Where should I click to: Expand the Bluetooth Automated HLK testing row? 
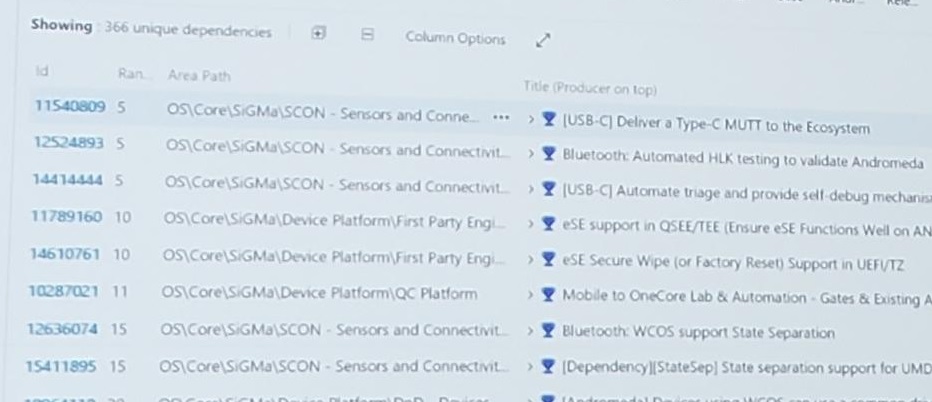coord(531,155)
